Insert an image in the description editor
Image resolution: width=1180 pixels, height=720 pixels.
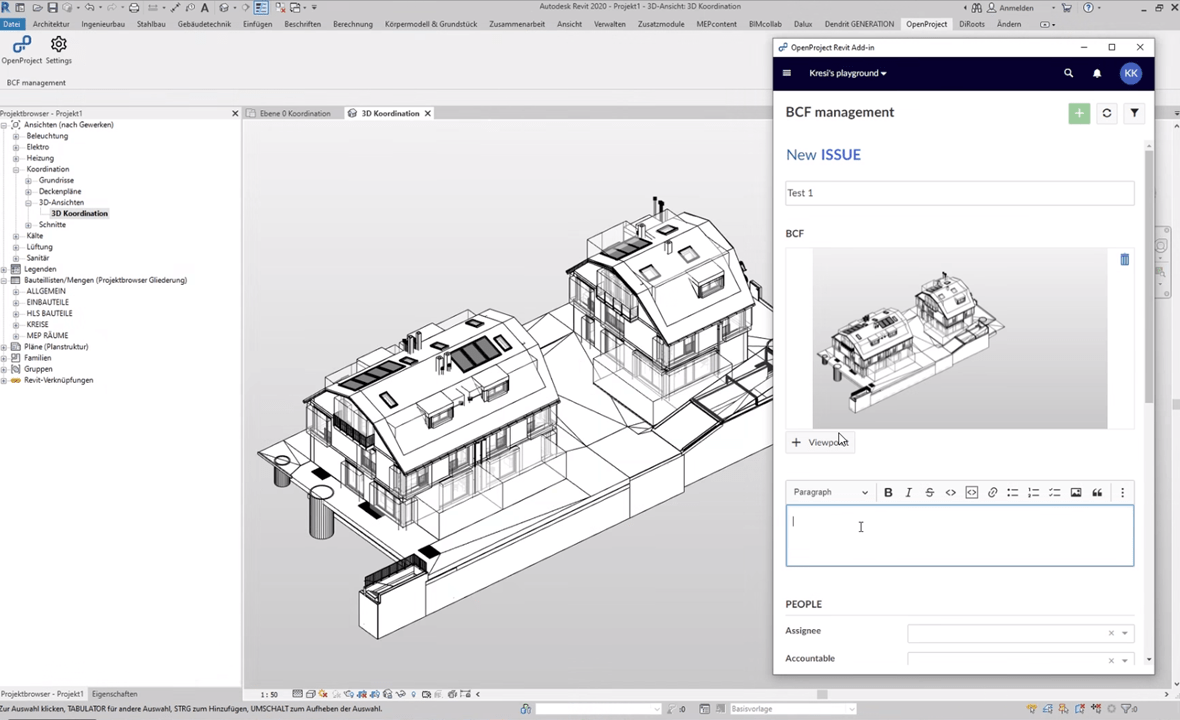[x=1076, y=492]
